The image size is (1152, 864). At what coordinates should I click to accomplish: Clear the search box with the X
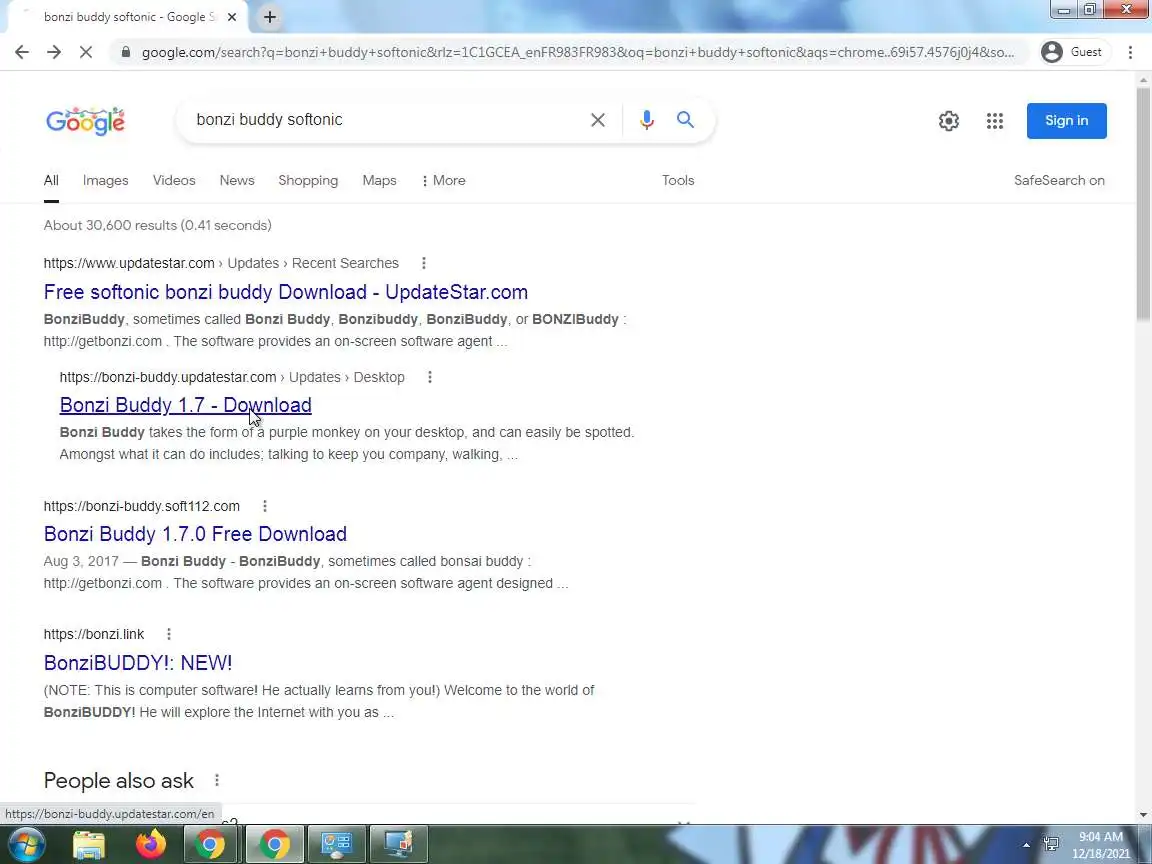point(598,120)
